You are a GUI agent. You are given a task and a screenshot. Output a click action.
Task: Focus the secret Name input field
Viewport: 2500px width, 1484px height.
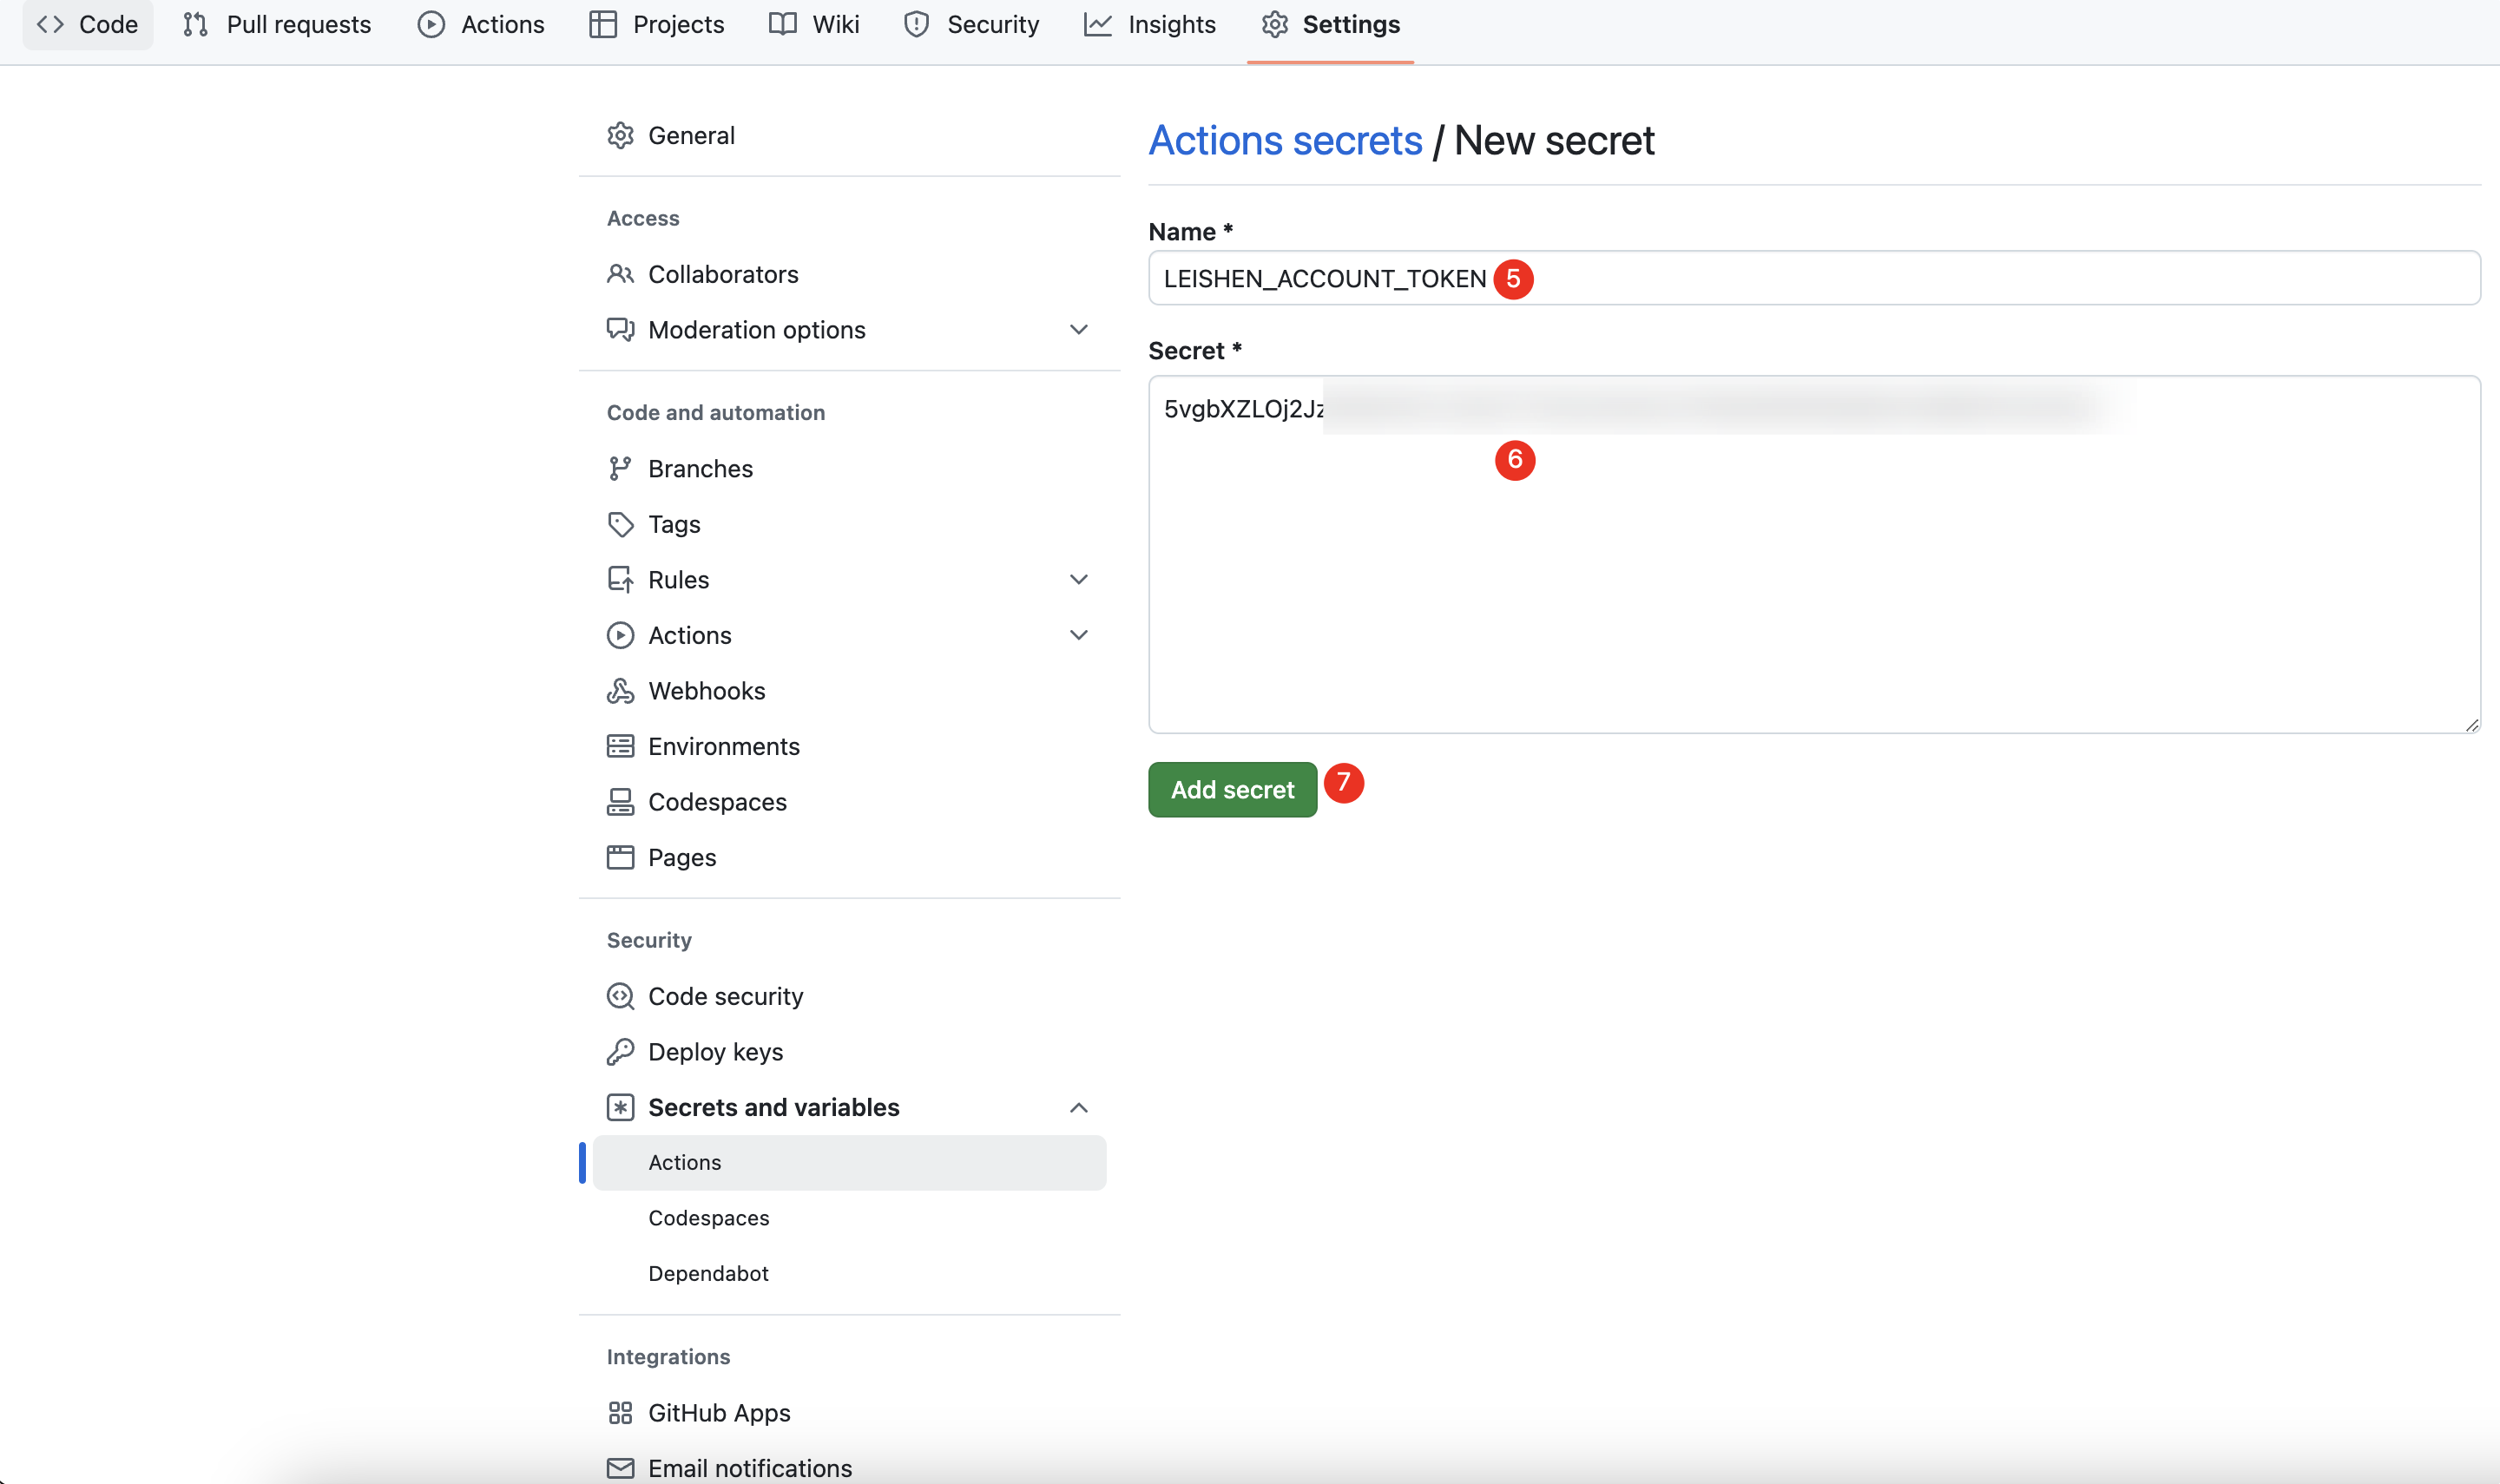(x=1814, y=278)
